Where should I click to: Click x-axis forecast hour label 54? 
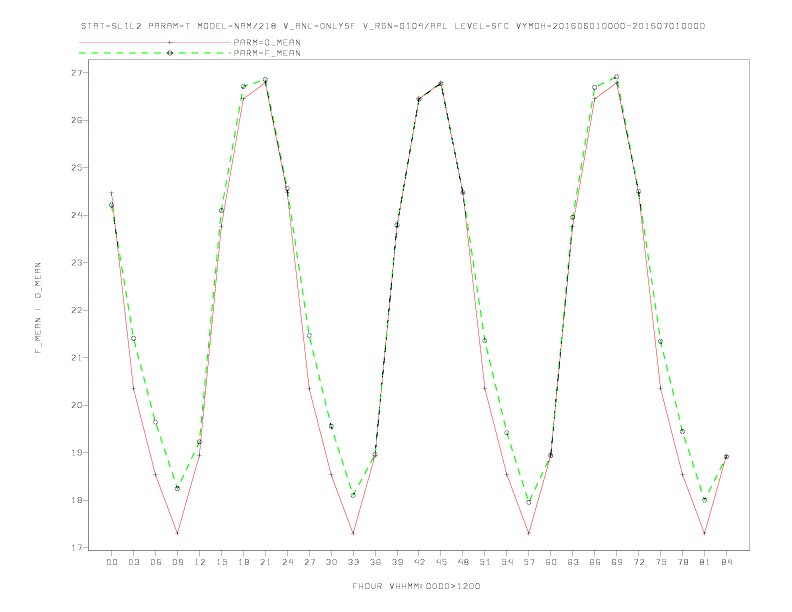click(507, 562)
